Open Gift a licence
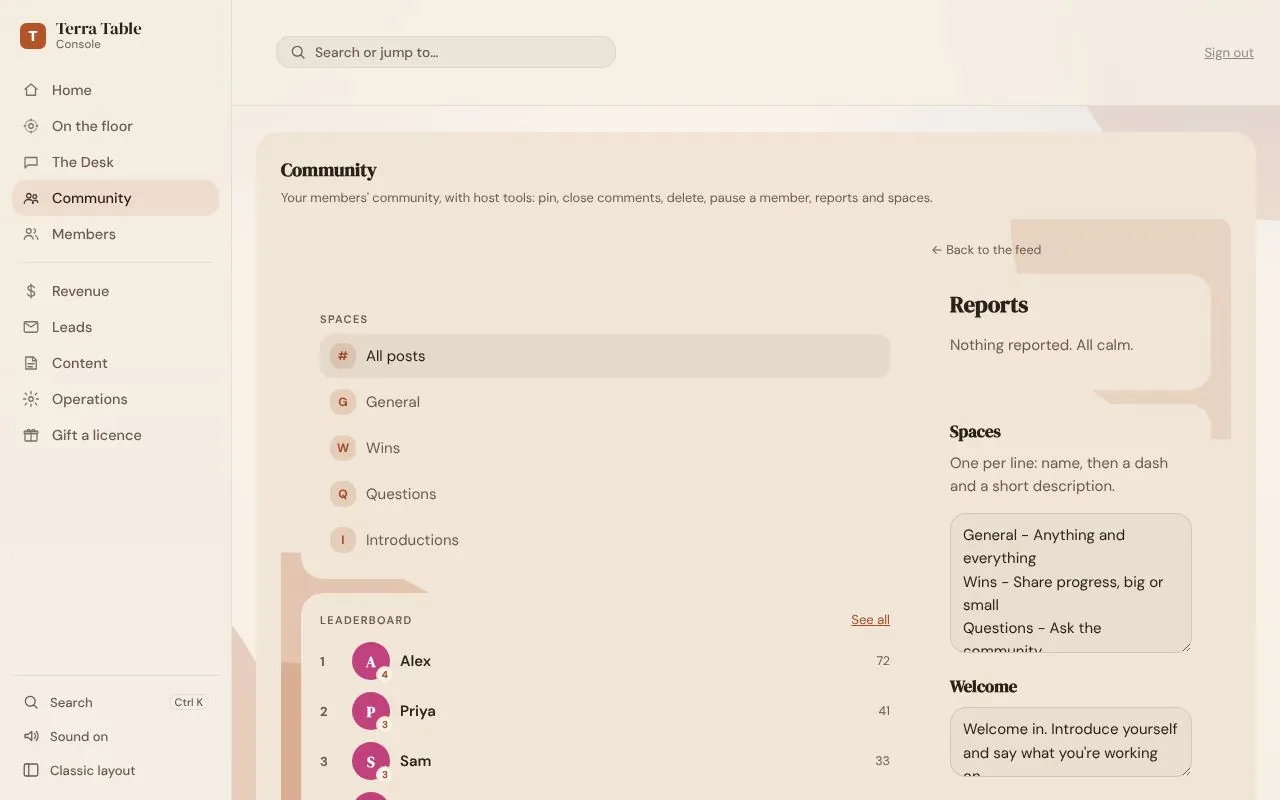Viewport: 1280px width, 800px height. (115, 435)
